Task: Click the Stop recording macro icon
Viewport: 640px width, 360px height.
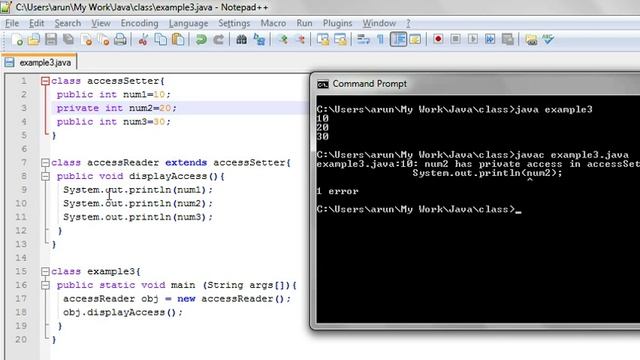Action: pos(456,39)
